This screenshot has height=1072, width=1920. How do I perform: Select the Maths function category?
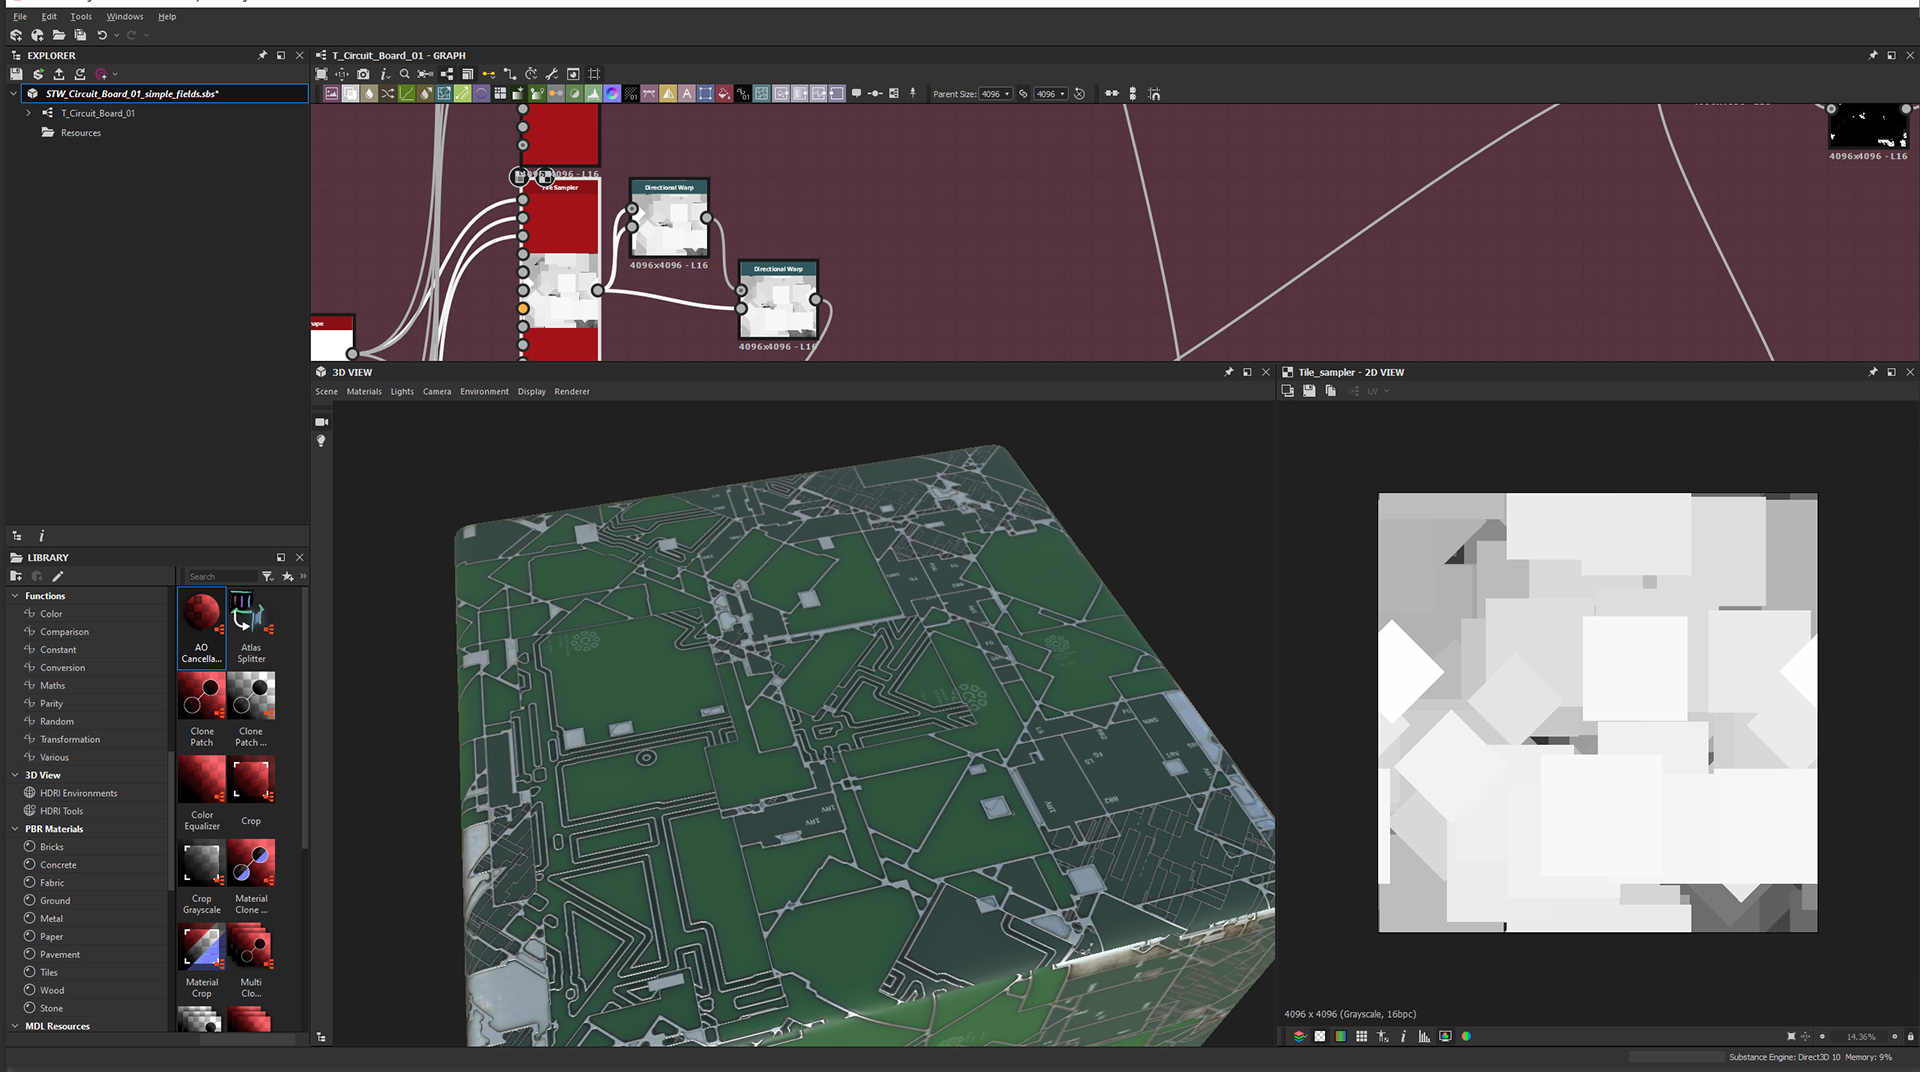pos(52,686)
